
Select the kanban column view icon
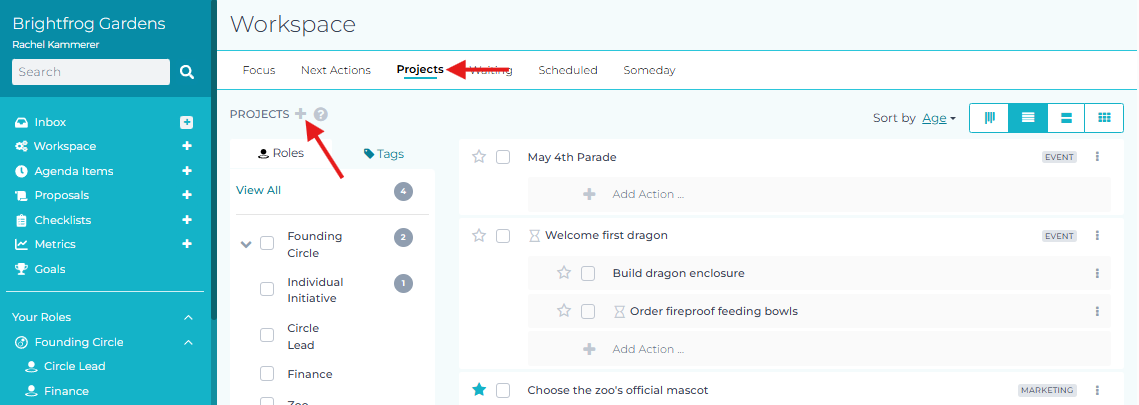click(990, 118)
